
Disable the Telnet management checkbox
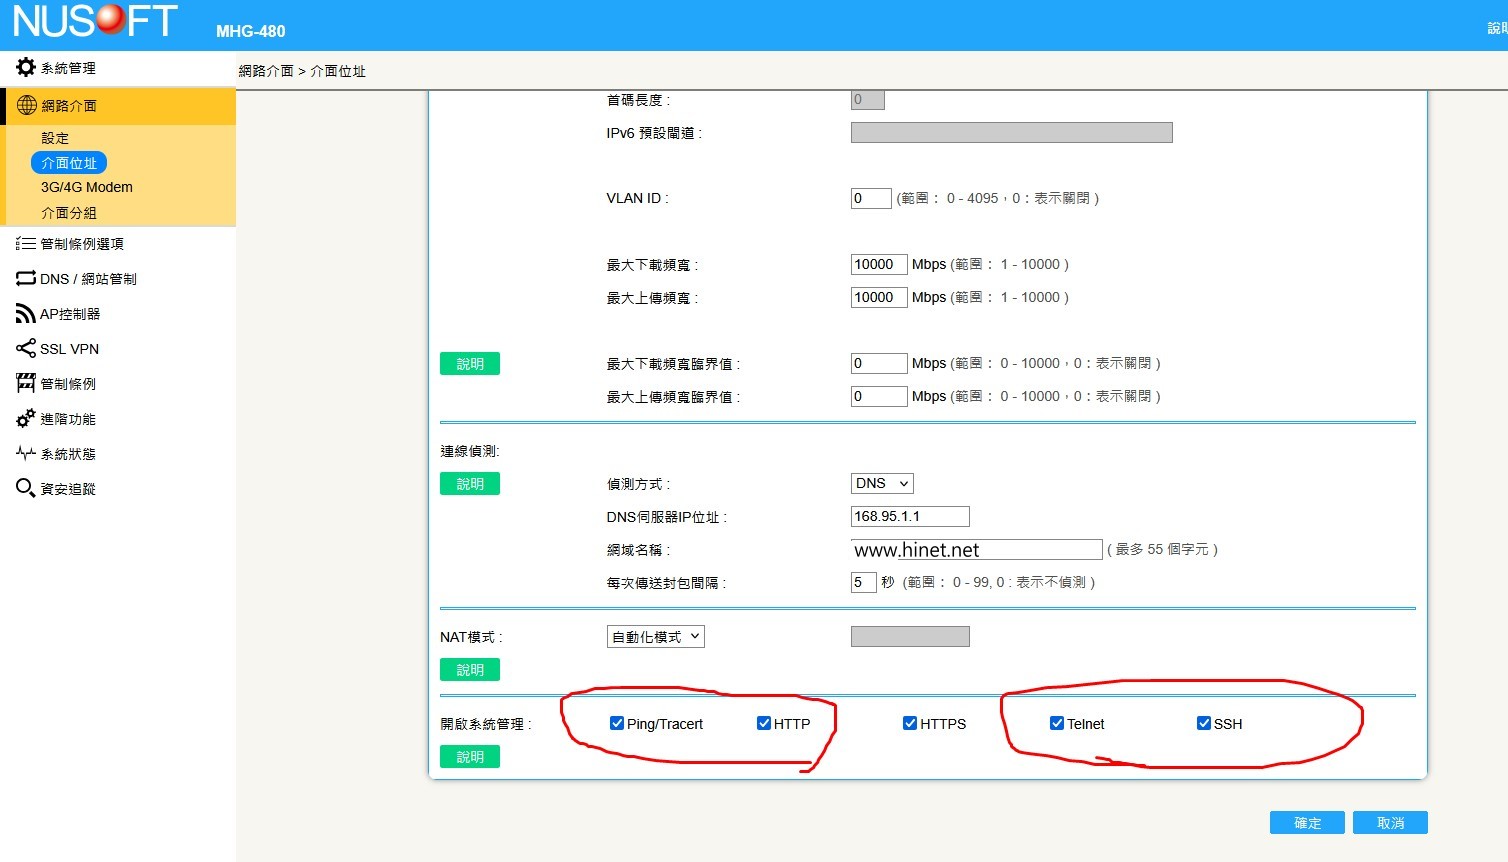[x=1057, y=723]
